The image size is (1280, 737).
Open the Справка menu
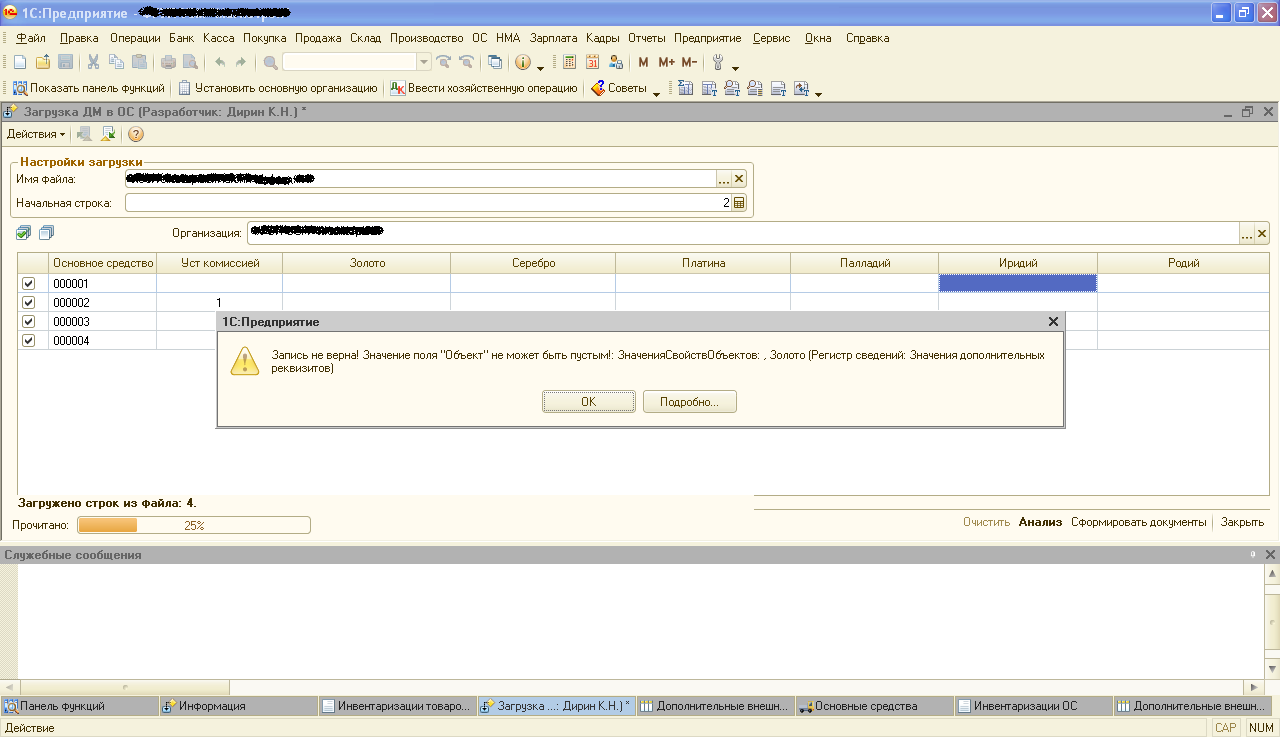867,38
